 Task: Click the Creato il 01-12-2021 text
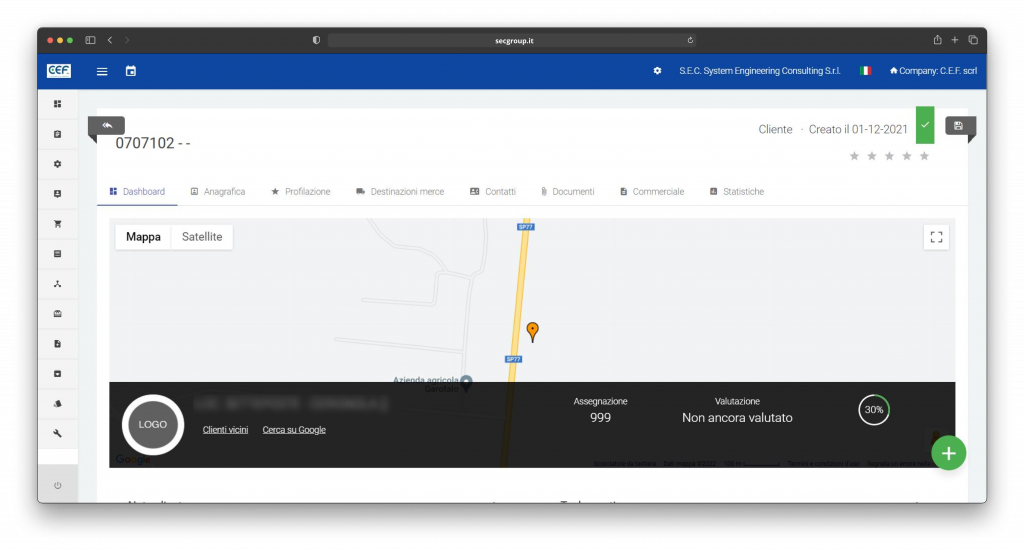[x=858, y=129]
